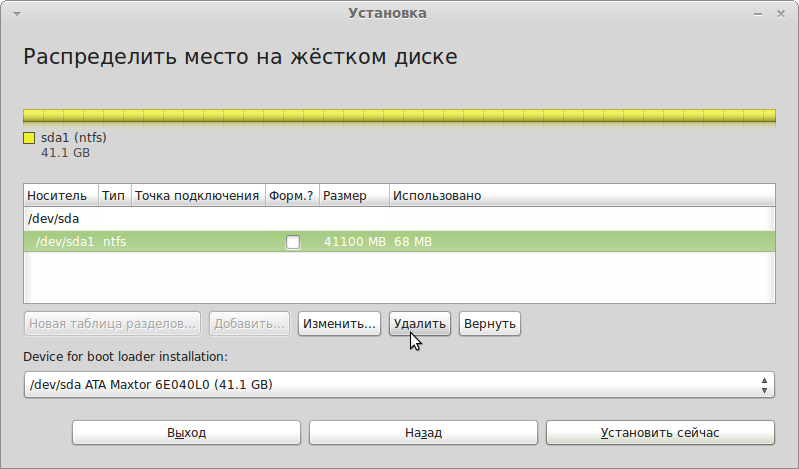
Task: Click the yellow sda1 legend swatch
Action: pos(29,138)
